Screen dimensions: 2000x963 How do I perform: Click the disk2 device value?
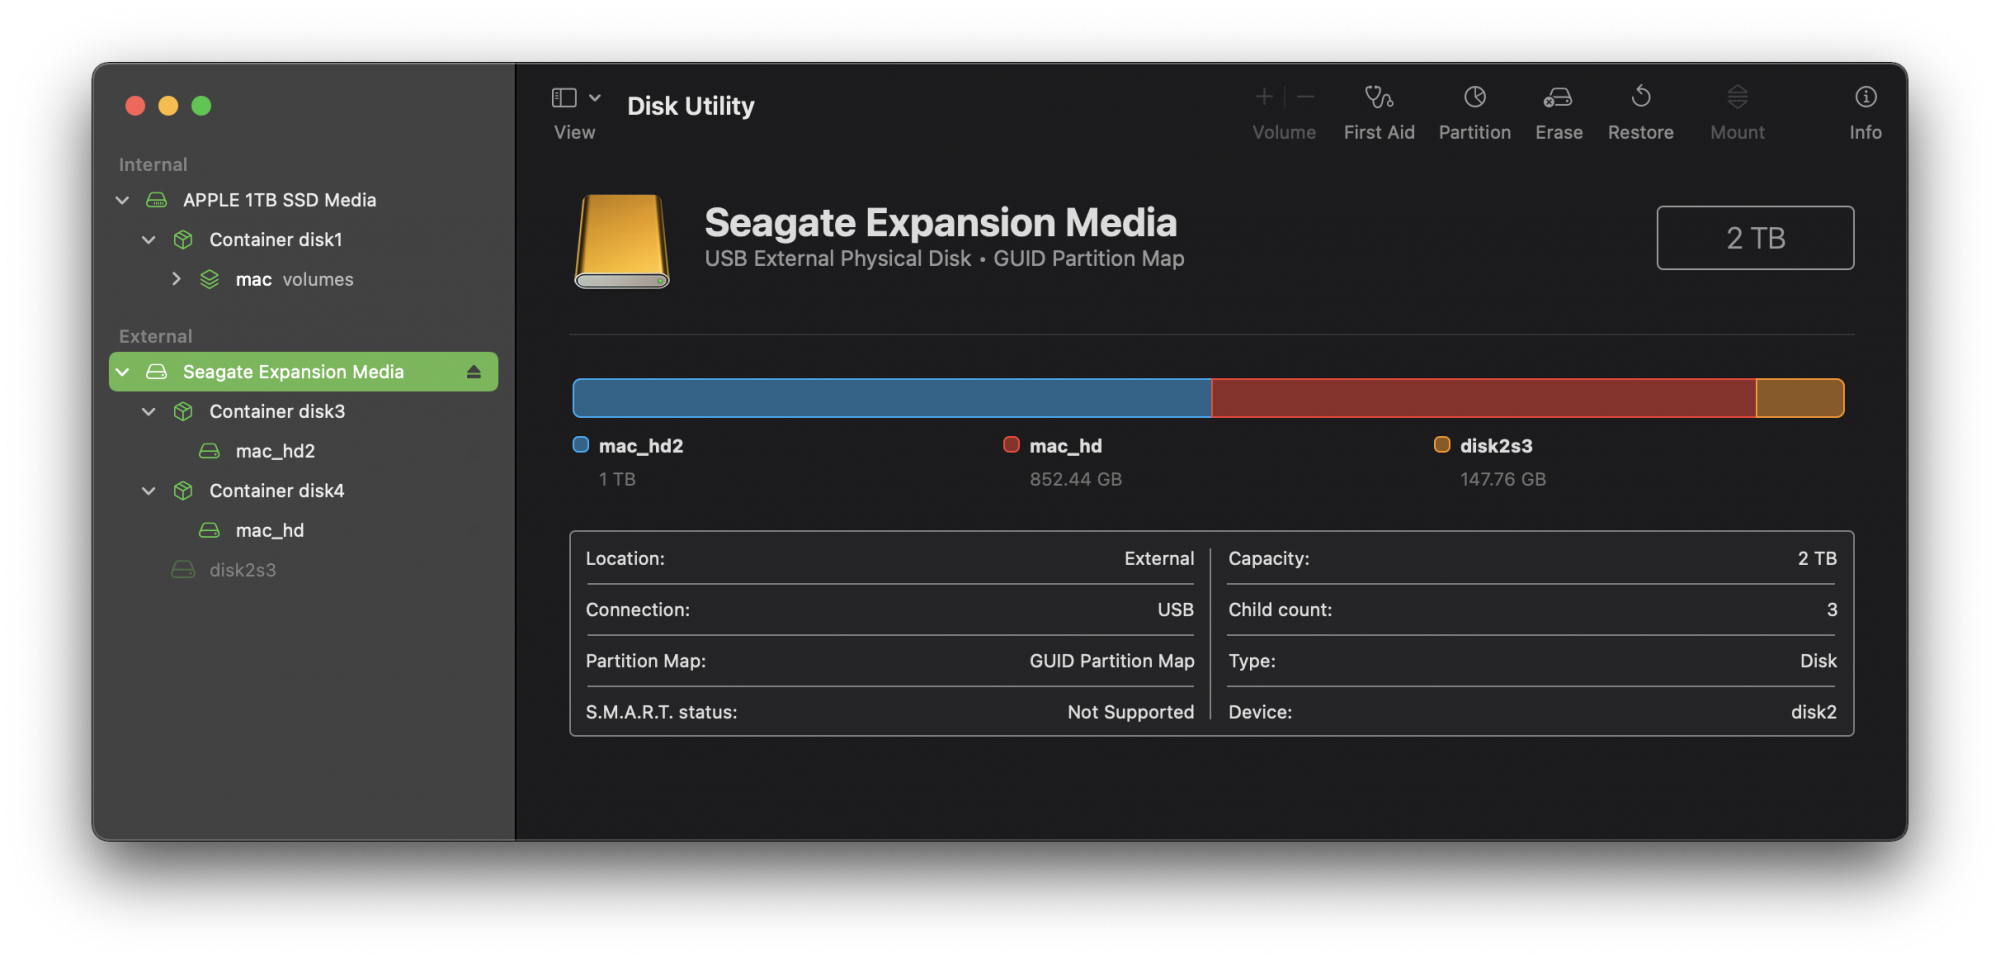[1814, 712]
